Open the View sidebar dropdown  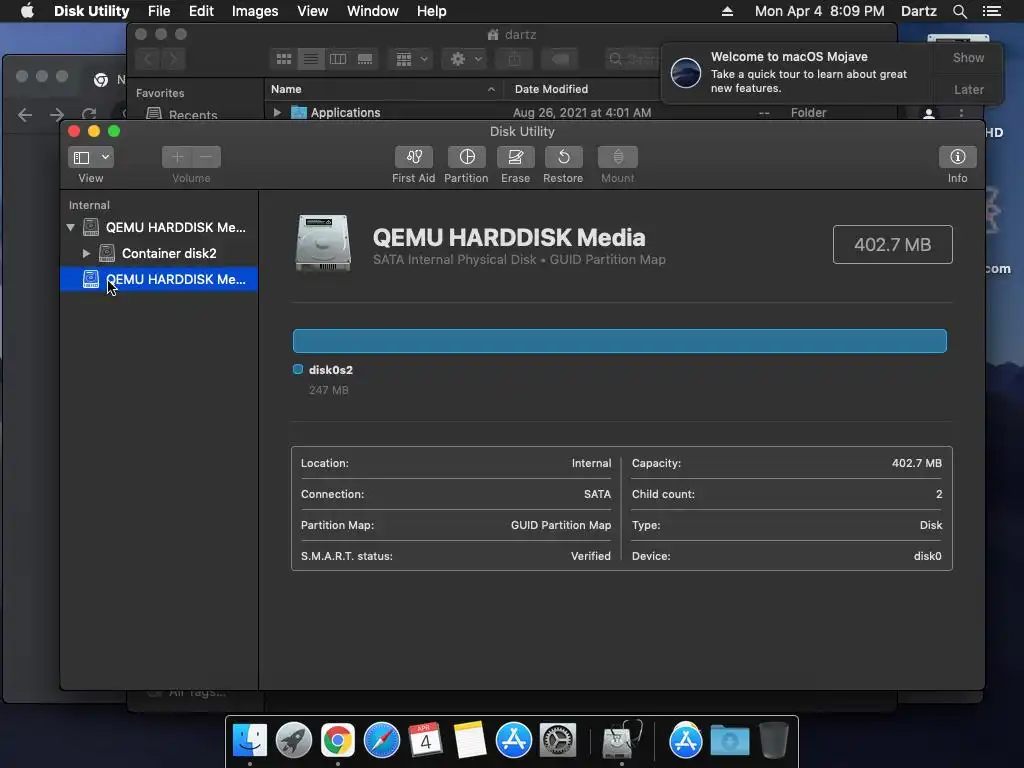coord(90,157)
